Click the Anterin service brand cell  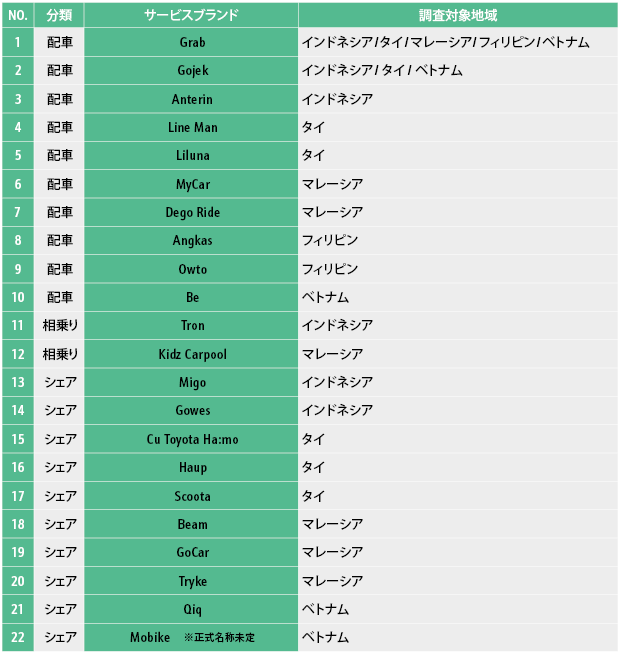pos(192,99)
